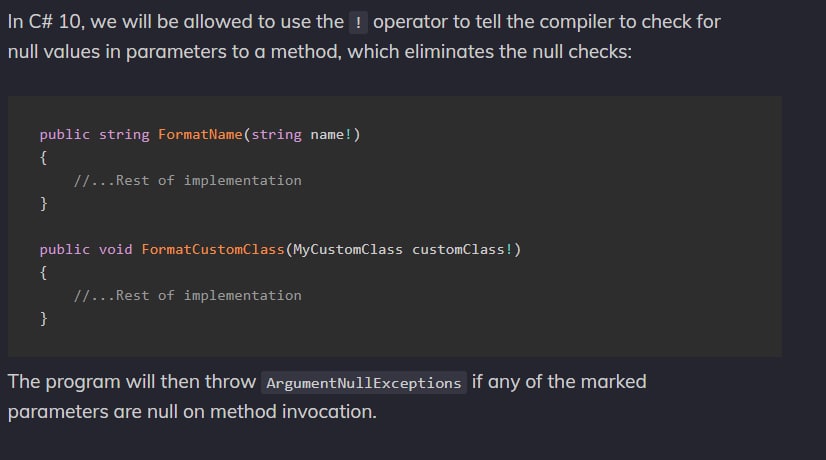Click the first '//...Rest of implementation' comment
This screenshot has height=460, width=826.
tap(188, 181)
